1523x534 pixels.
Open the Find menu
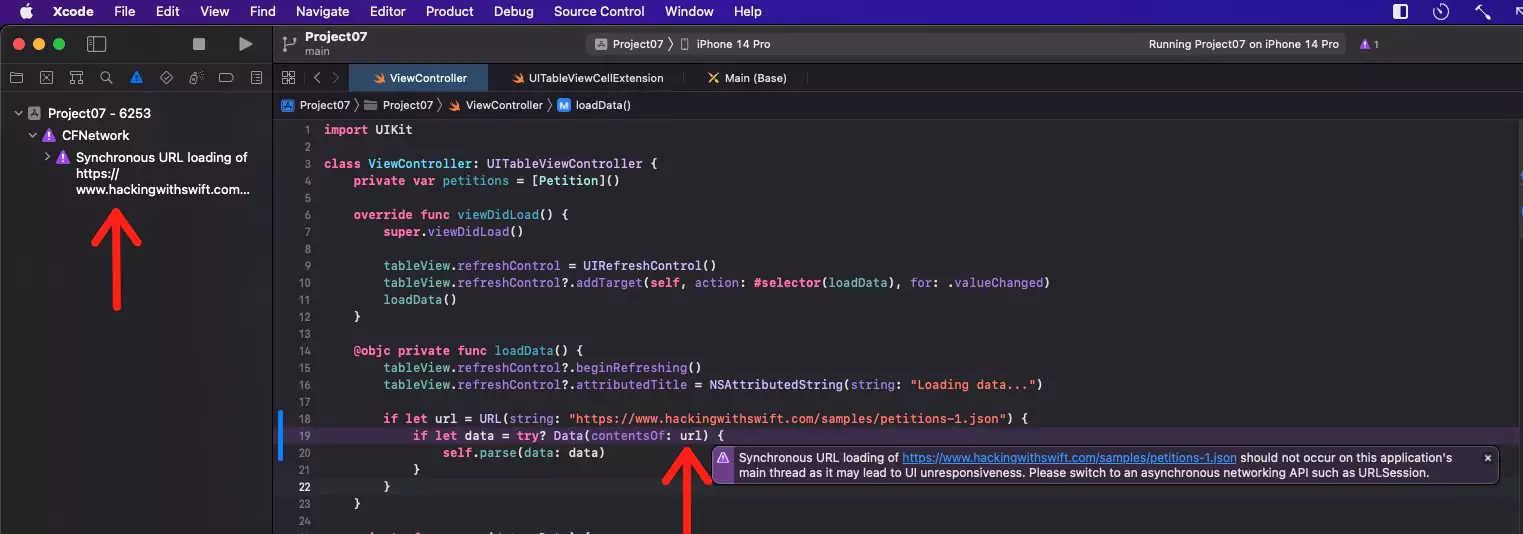[x=263, y=11]
